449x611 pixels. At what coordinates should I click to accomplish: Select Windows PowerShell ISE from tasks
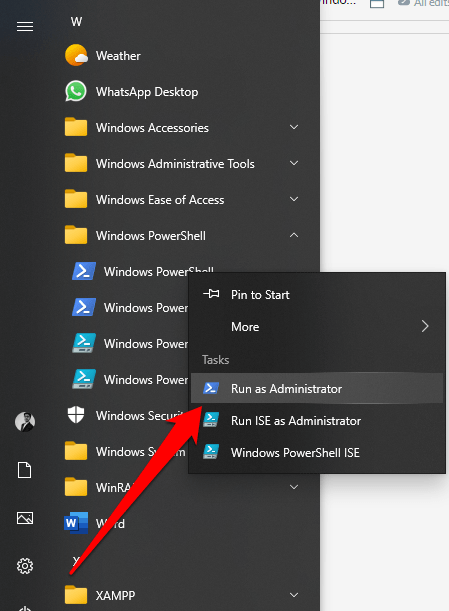click(x=317, y=453)
